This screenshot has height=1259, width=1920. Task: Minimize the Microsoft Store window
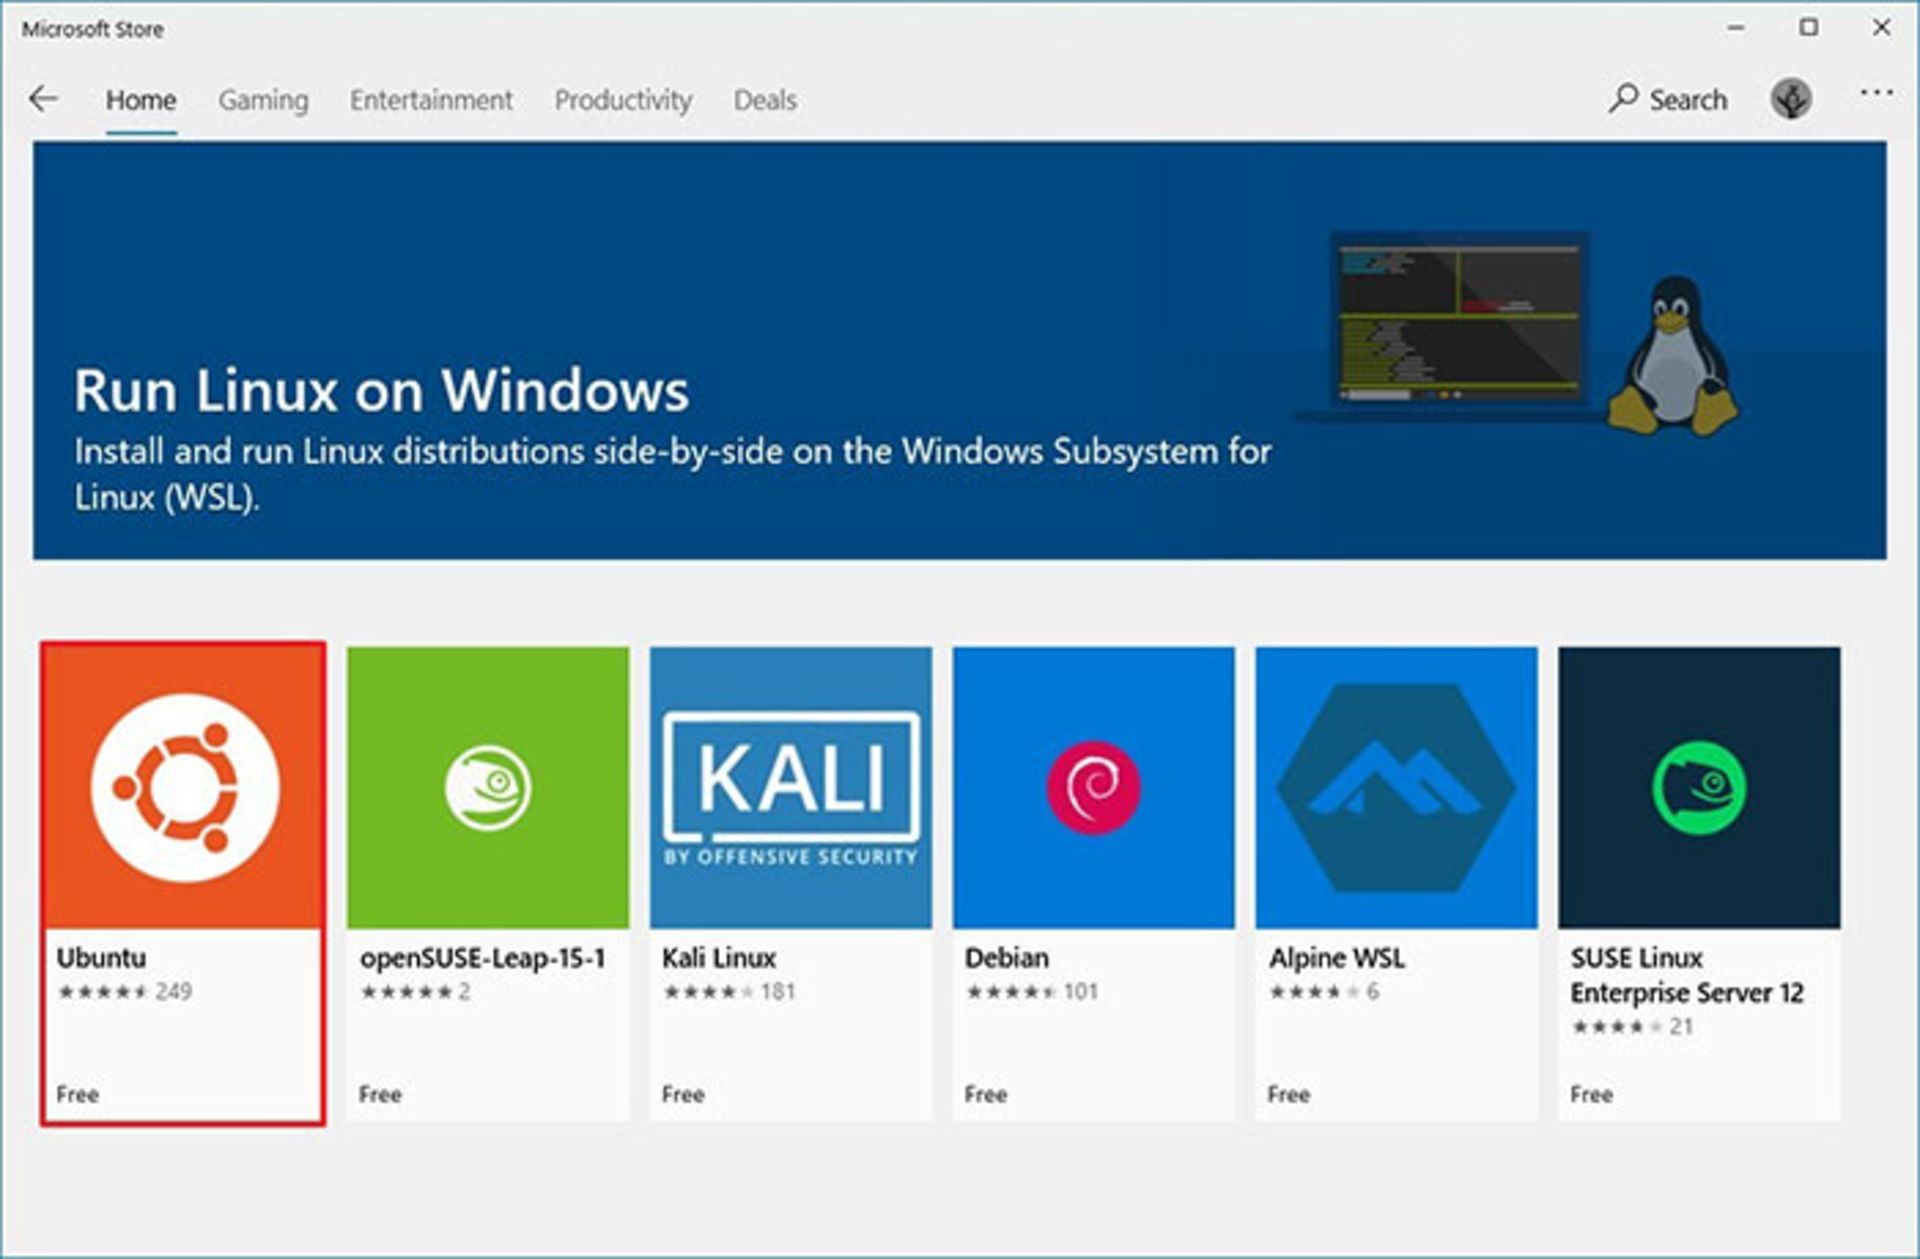pos(1736,28)
